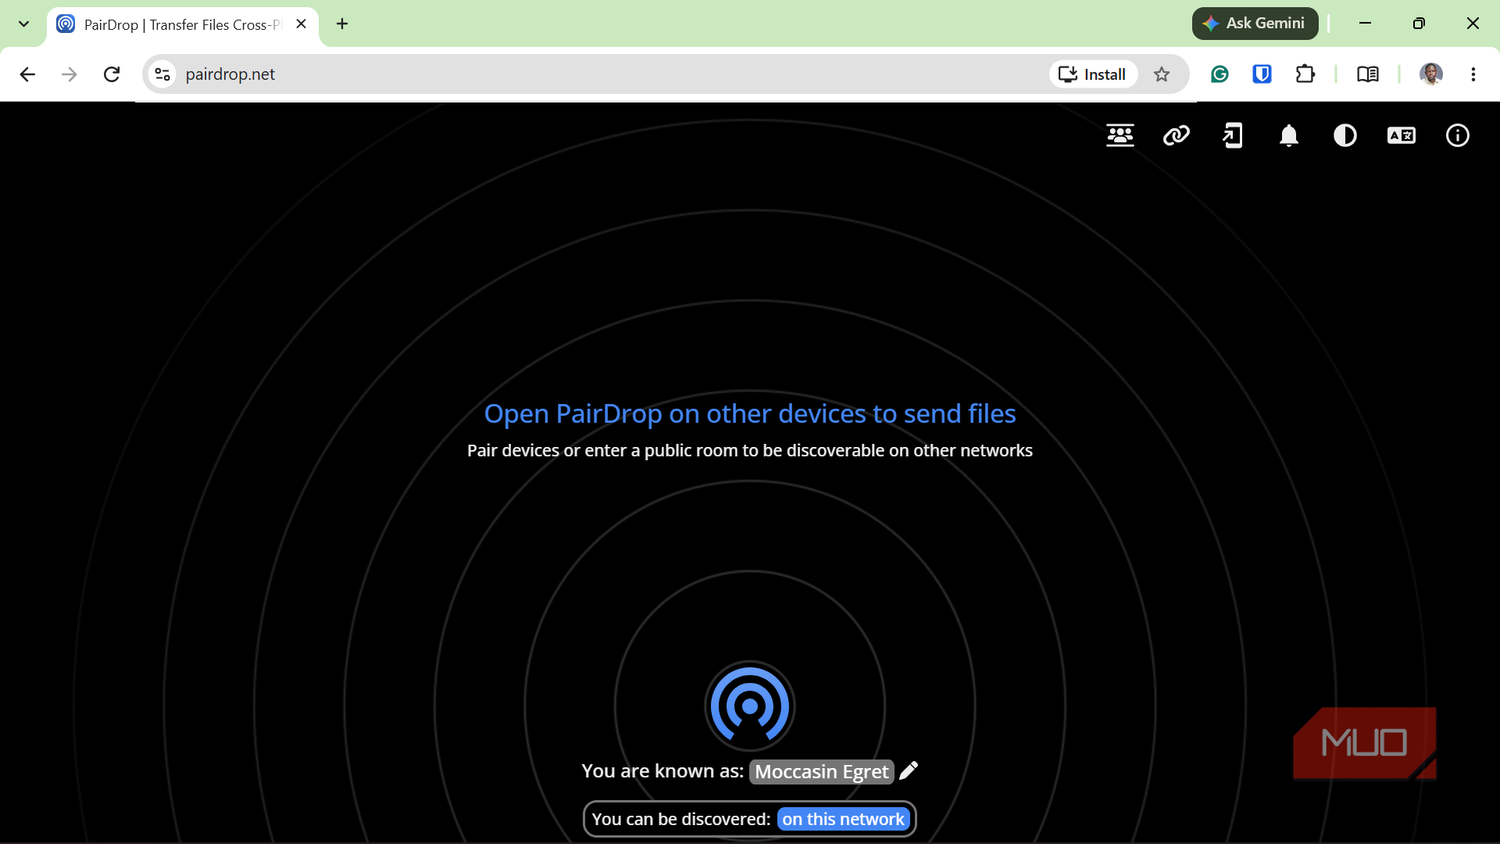Restore down the Chrome window

tap(1419, 23)
